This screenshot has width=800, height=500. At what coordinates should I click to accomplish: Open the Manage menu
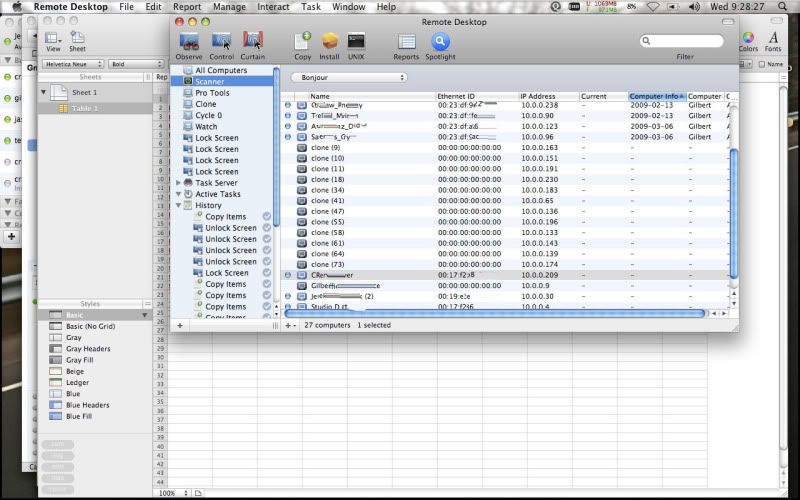[229, 7]
